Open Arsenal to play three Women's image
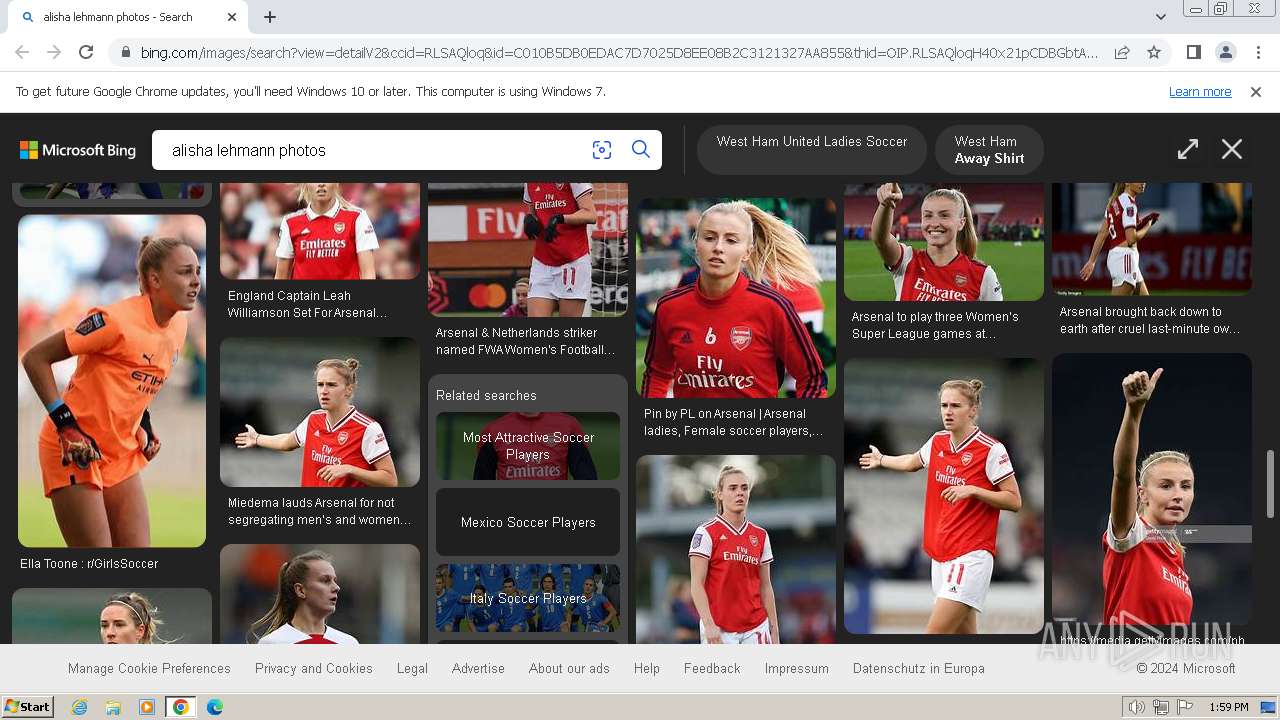 944,242
